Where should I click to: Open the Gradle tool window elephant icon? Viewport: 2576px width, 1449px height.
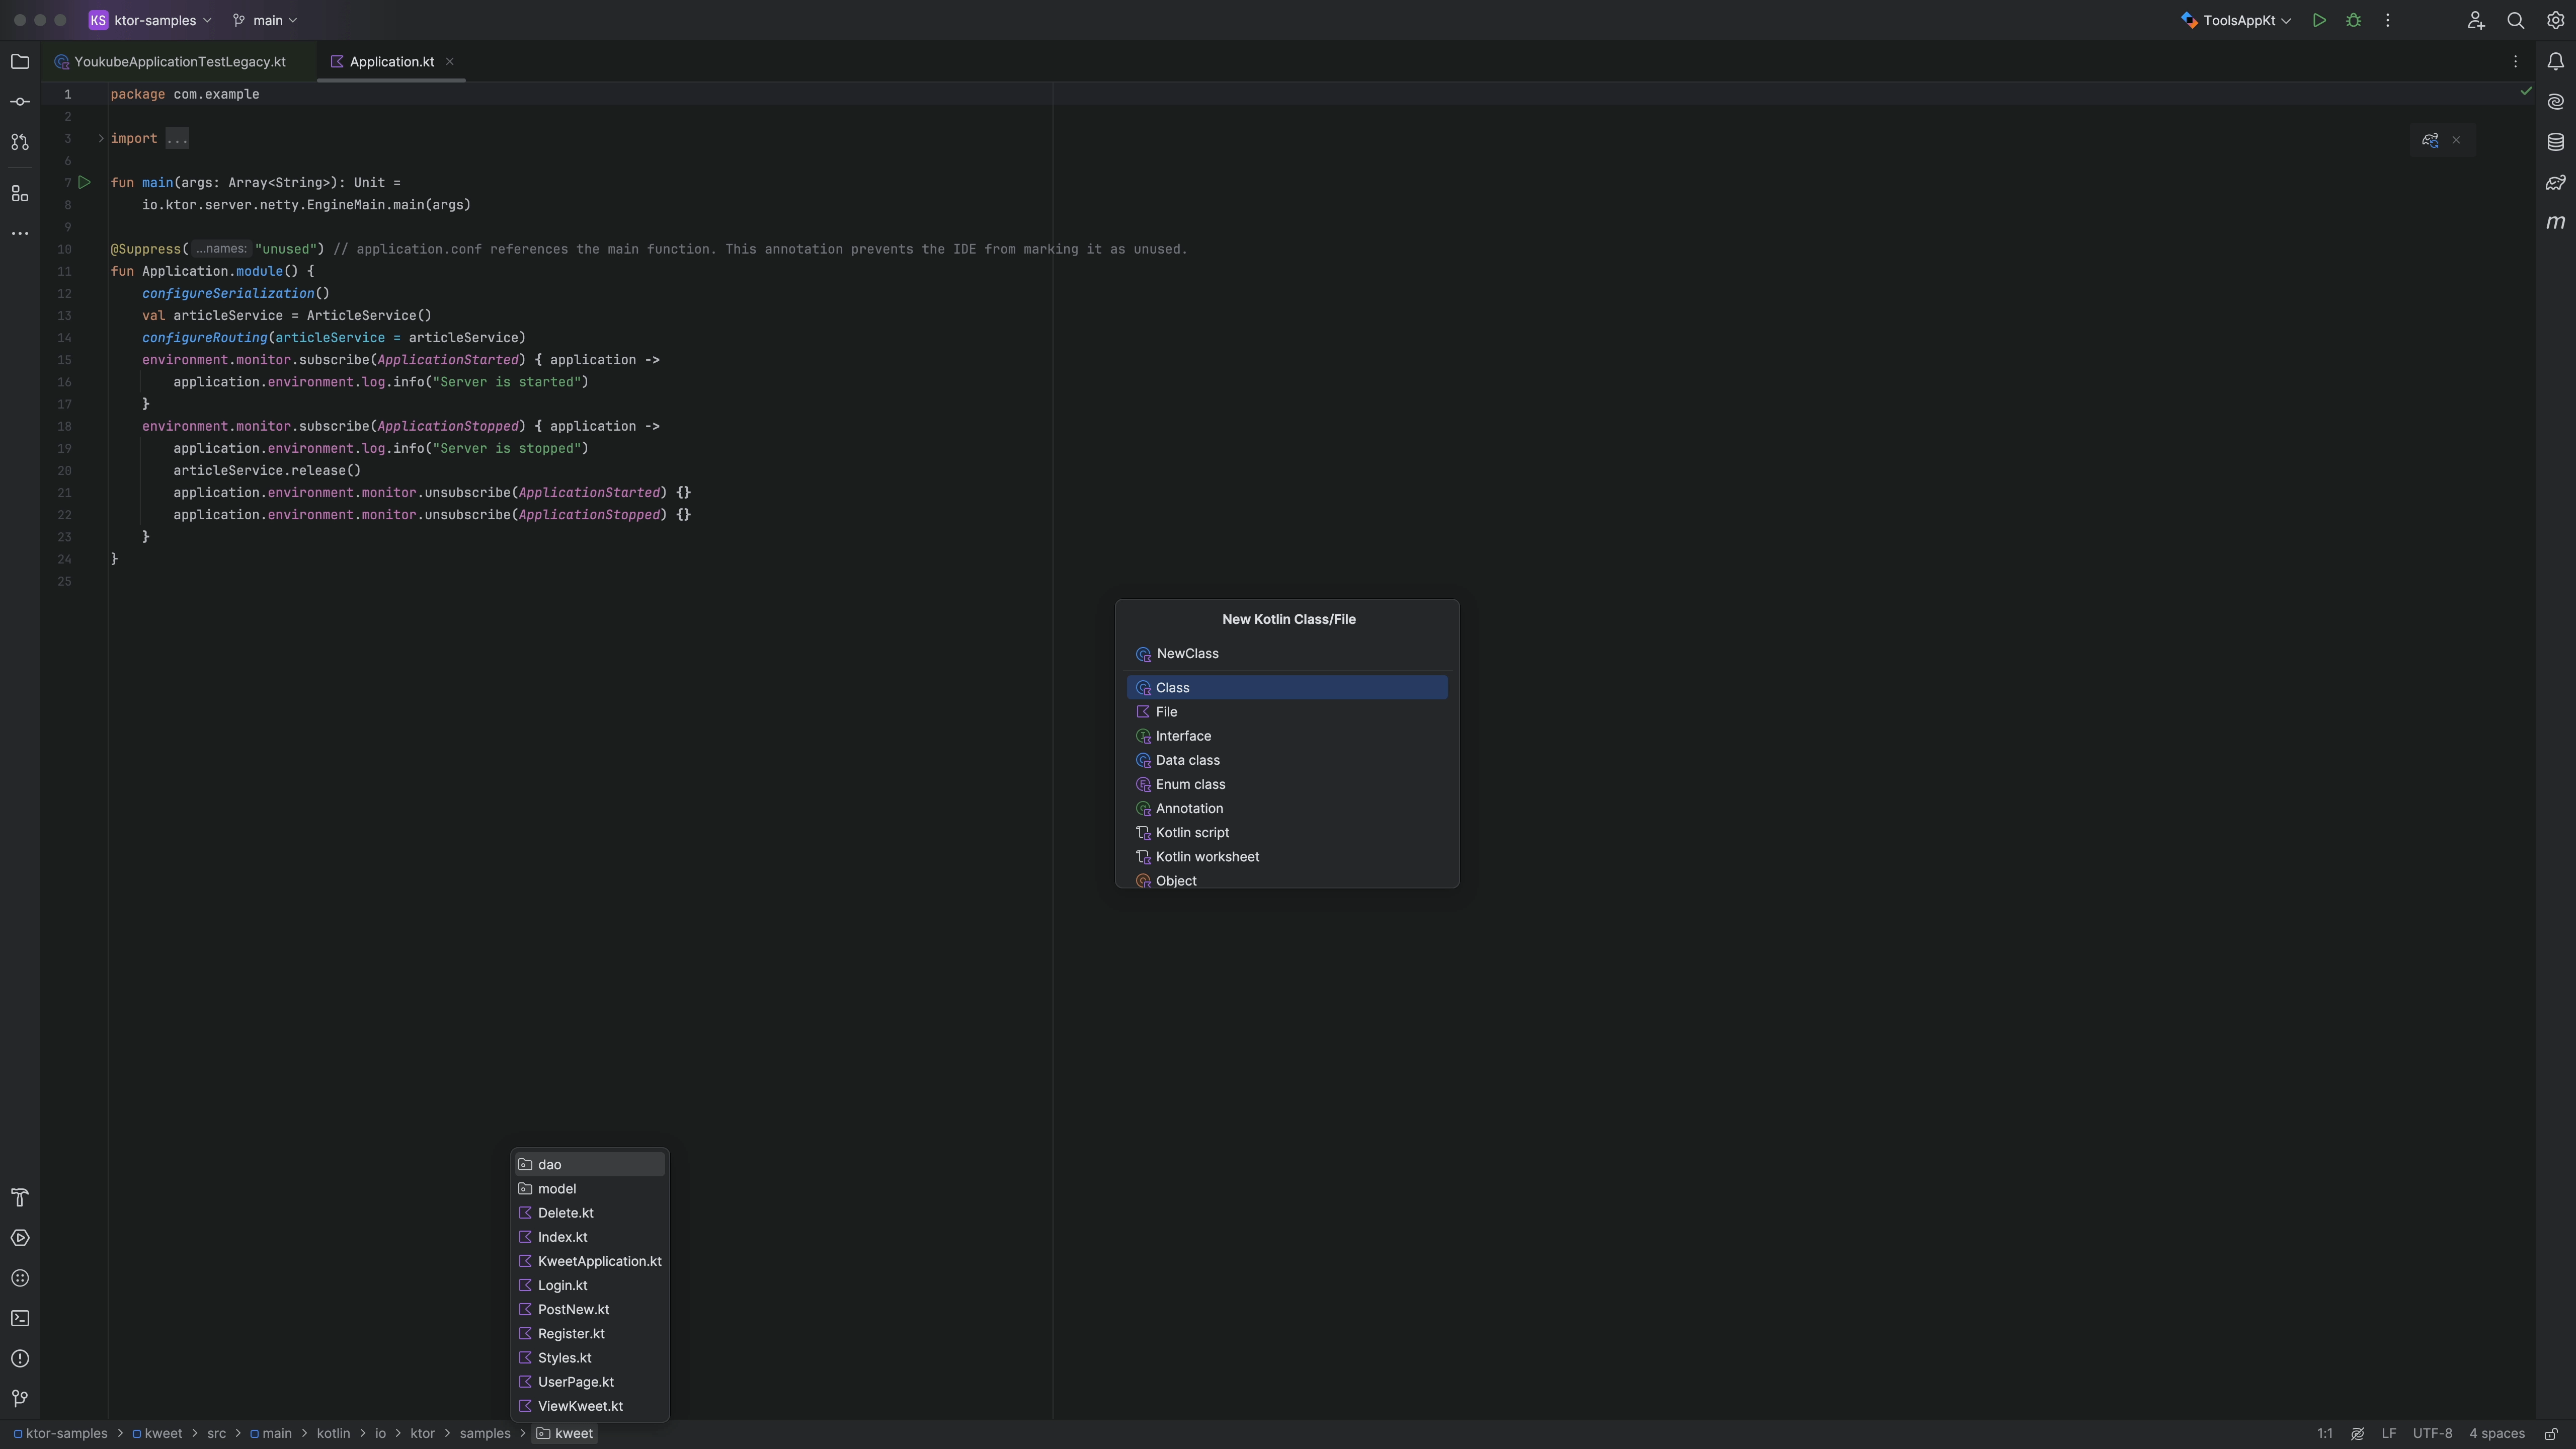(x=2556, y=182)
